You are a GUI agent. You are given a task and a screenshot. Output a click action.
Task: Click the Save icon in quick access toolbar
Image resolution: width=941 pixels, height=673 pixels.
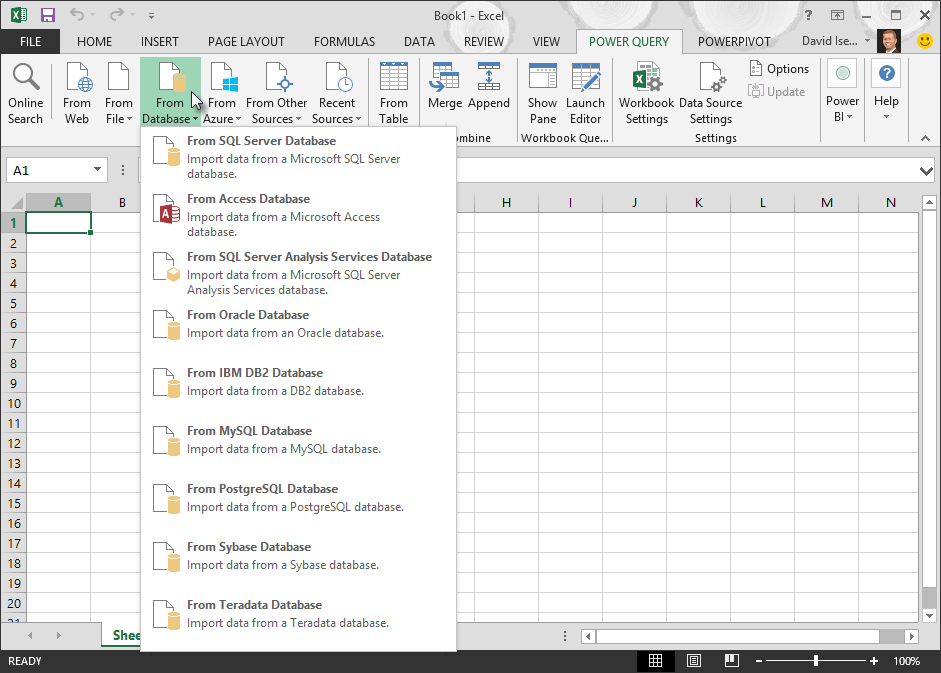47,15
